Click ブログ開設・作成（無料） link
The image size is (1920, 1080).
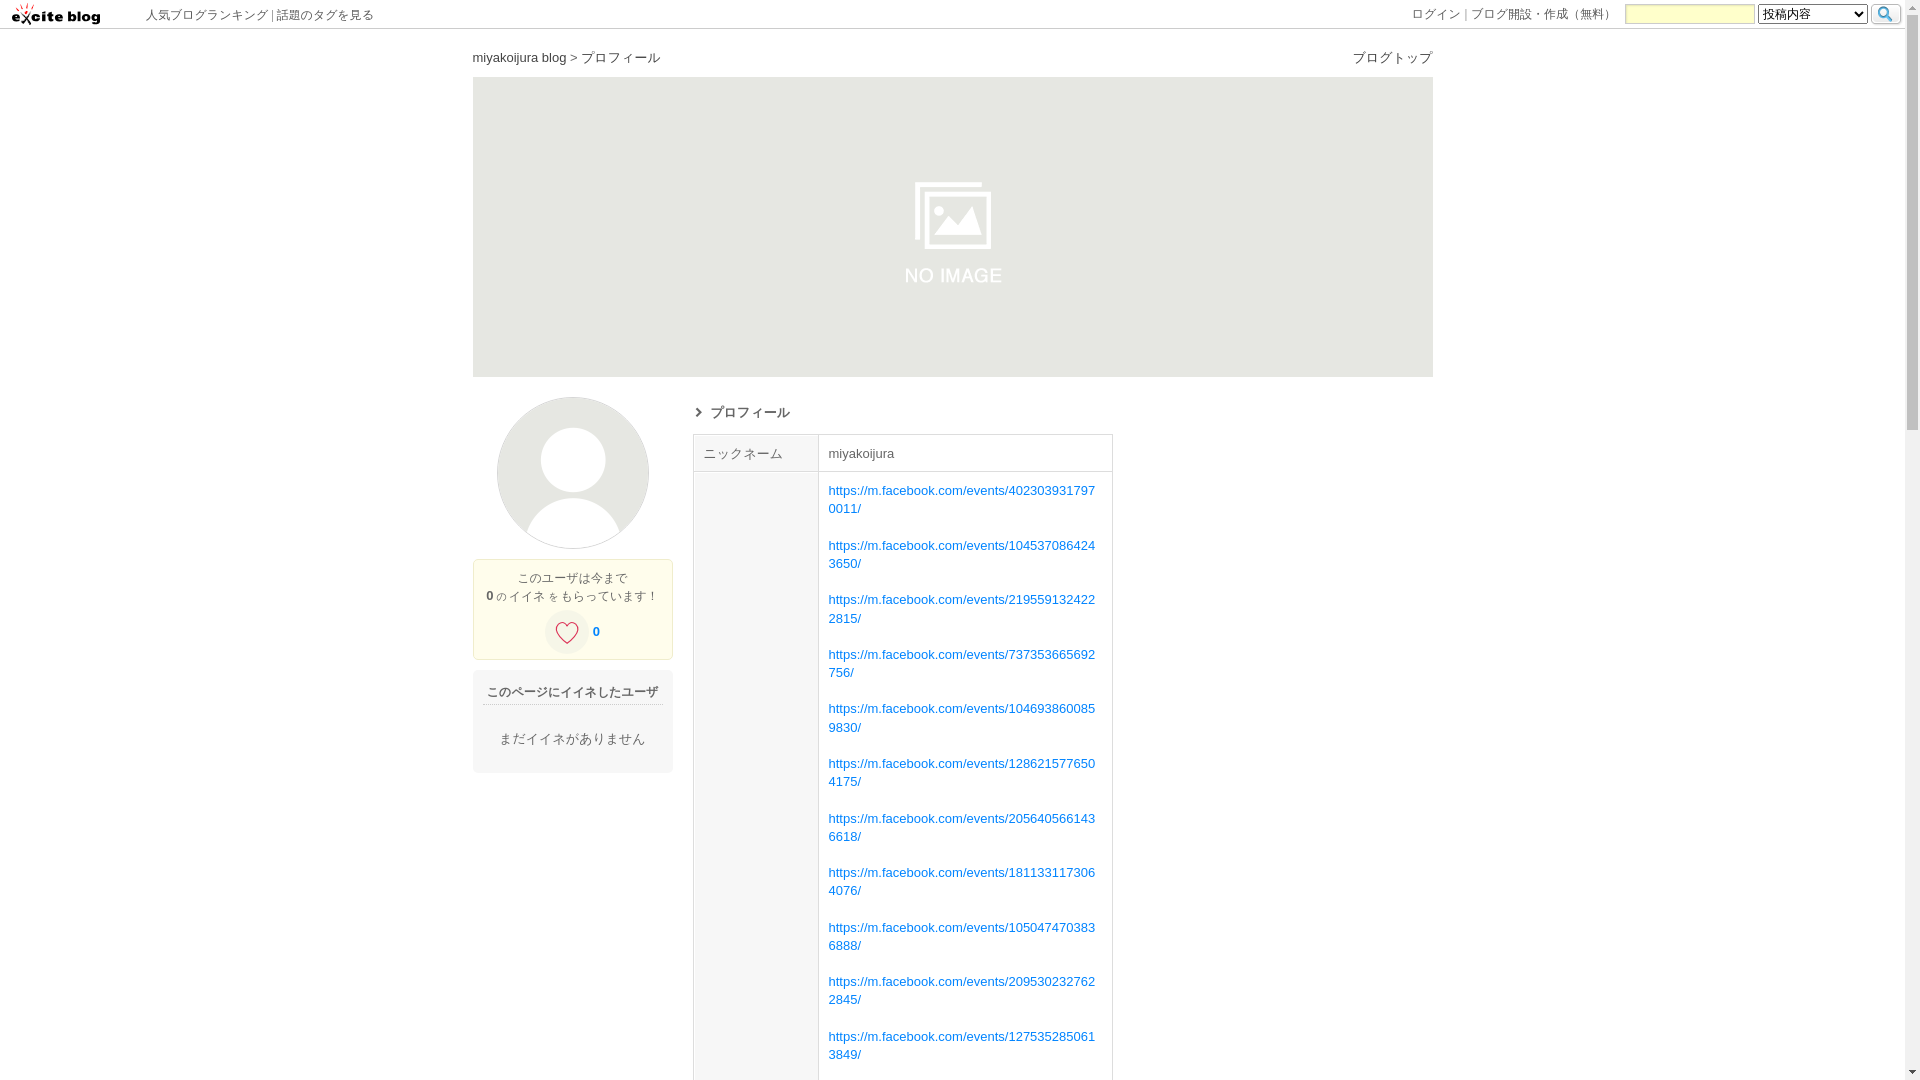click(1543, 14)
